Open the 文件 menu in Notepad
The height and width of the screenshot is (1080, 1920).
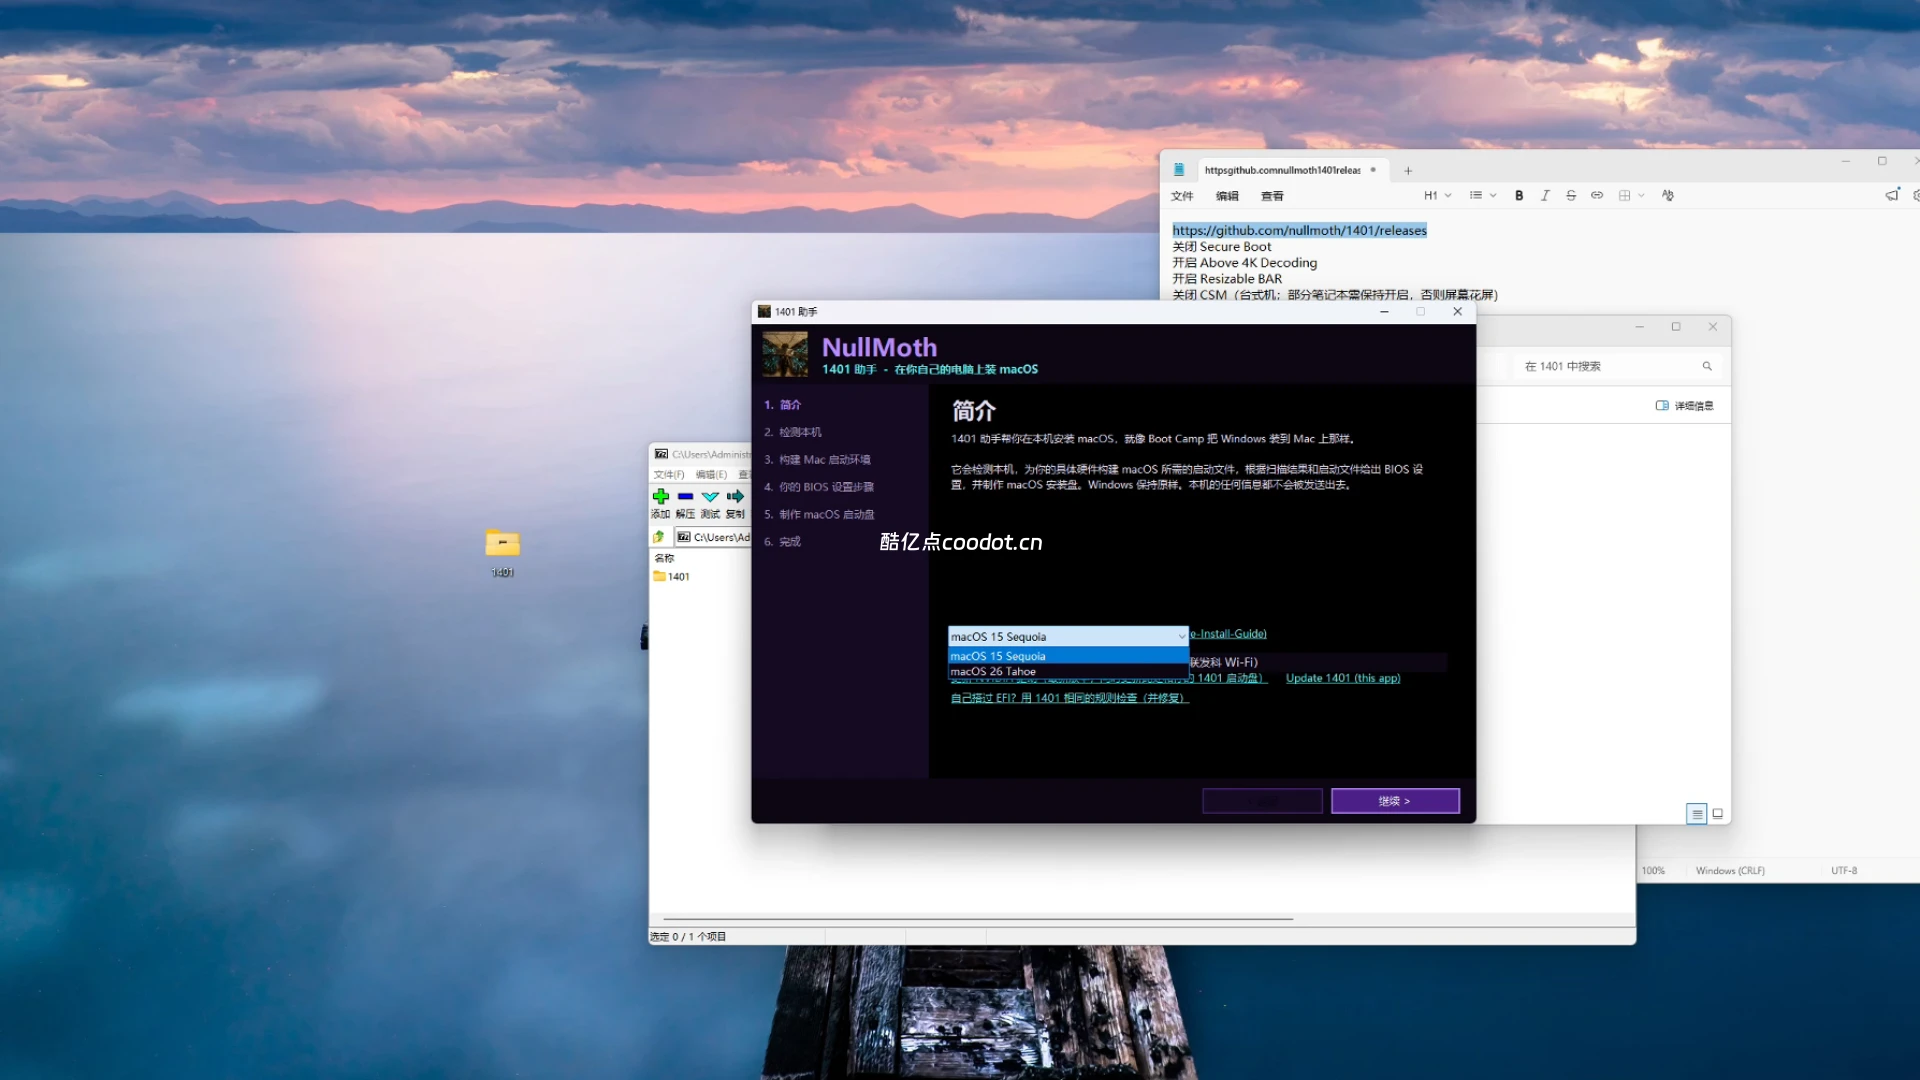[1182, 196]
